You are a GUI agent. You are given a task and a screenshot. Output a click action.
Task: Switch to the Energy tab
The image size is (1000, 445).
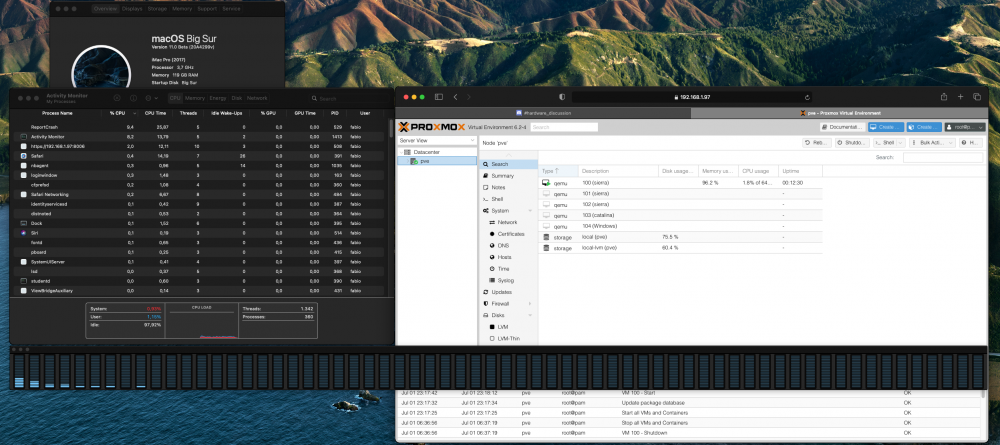click(217, 98)
